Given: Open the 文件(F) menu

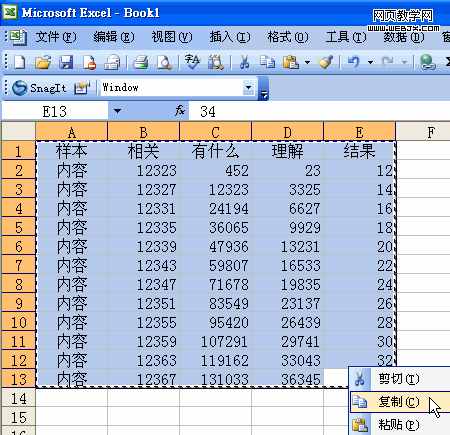Looking at the screenshot, I should tap(56, 37).
